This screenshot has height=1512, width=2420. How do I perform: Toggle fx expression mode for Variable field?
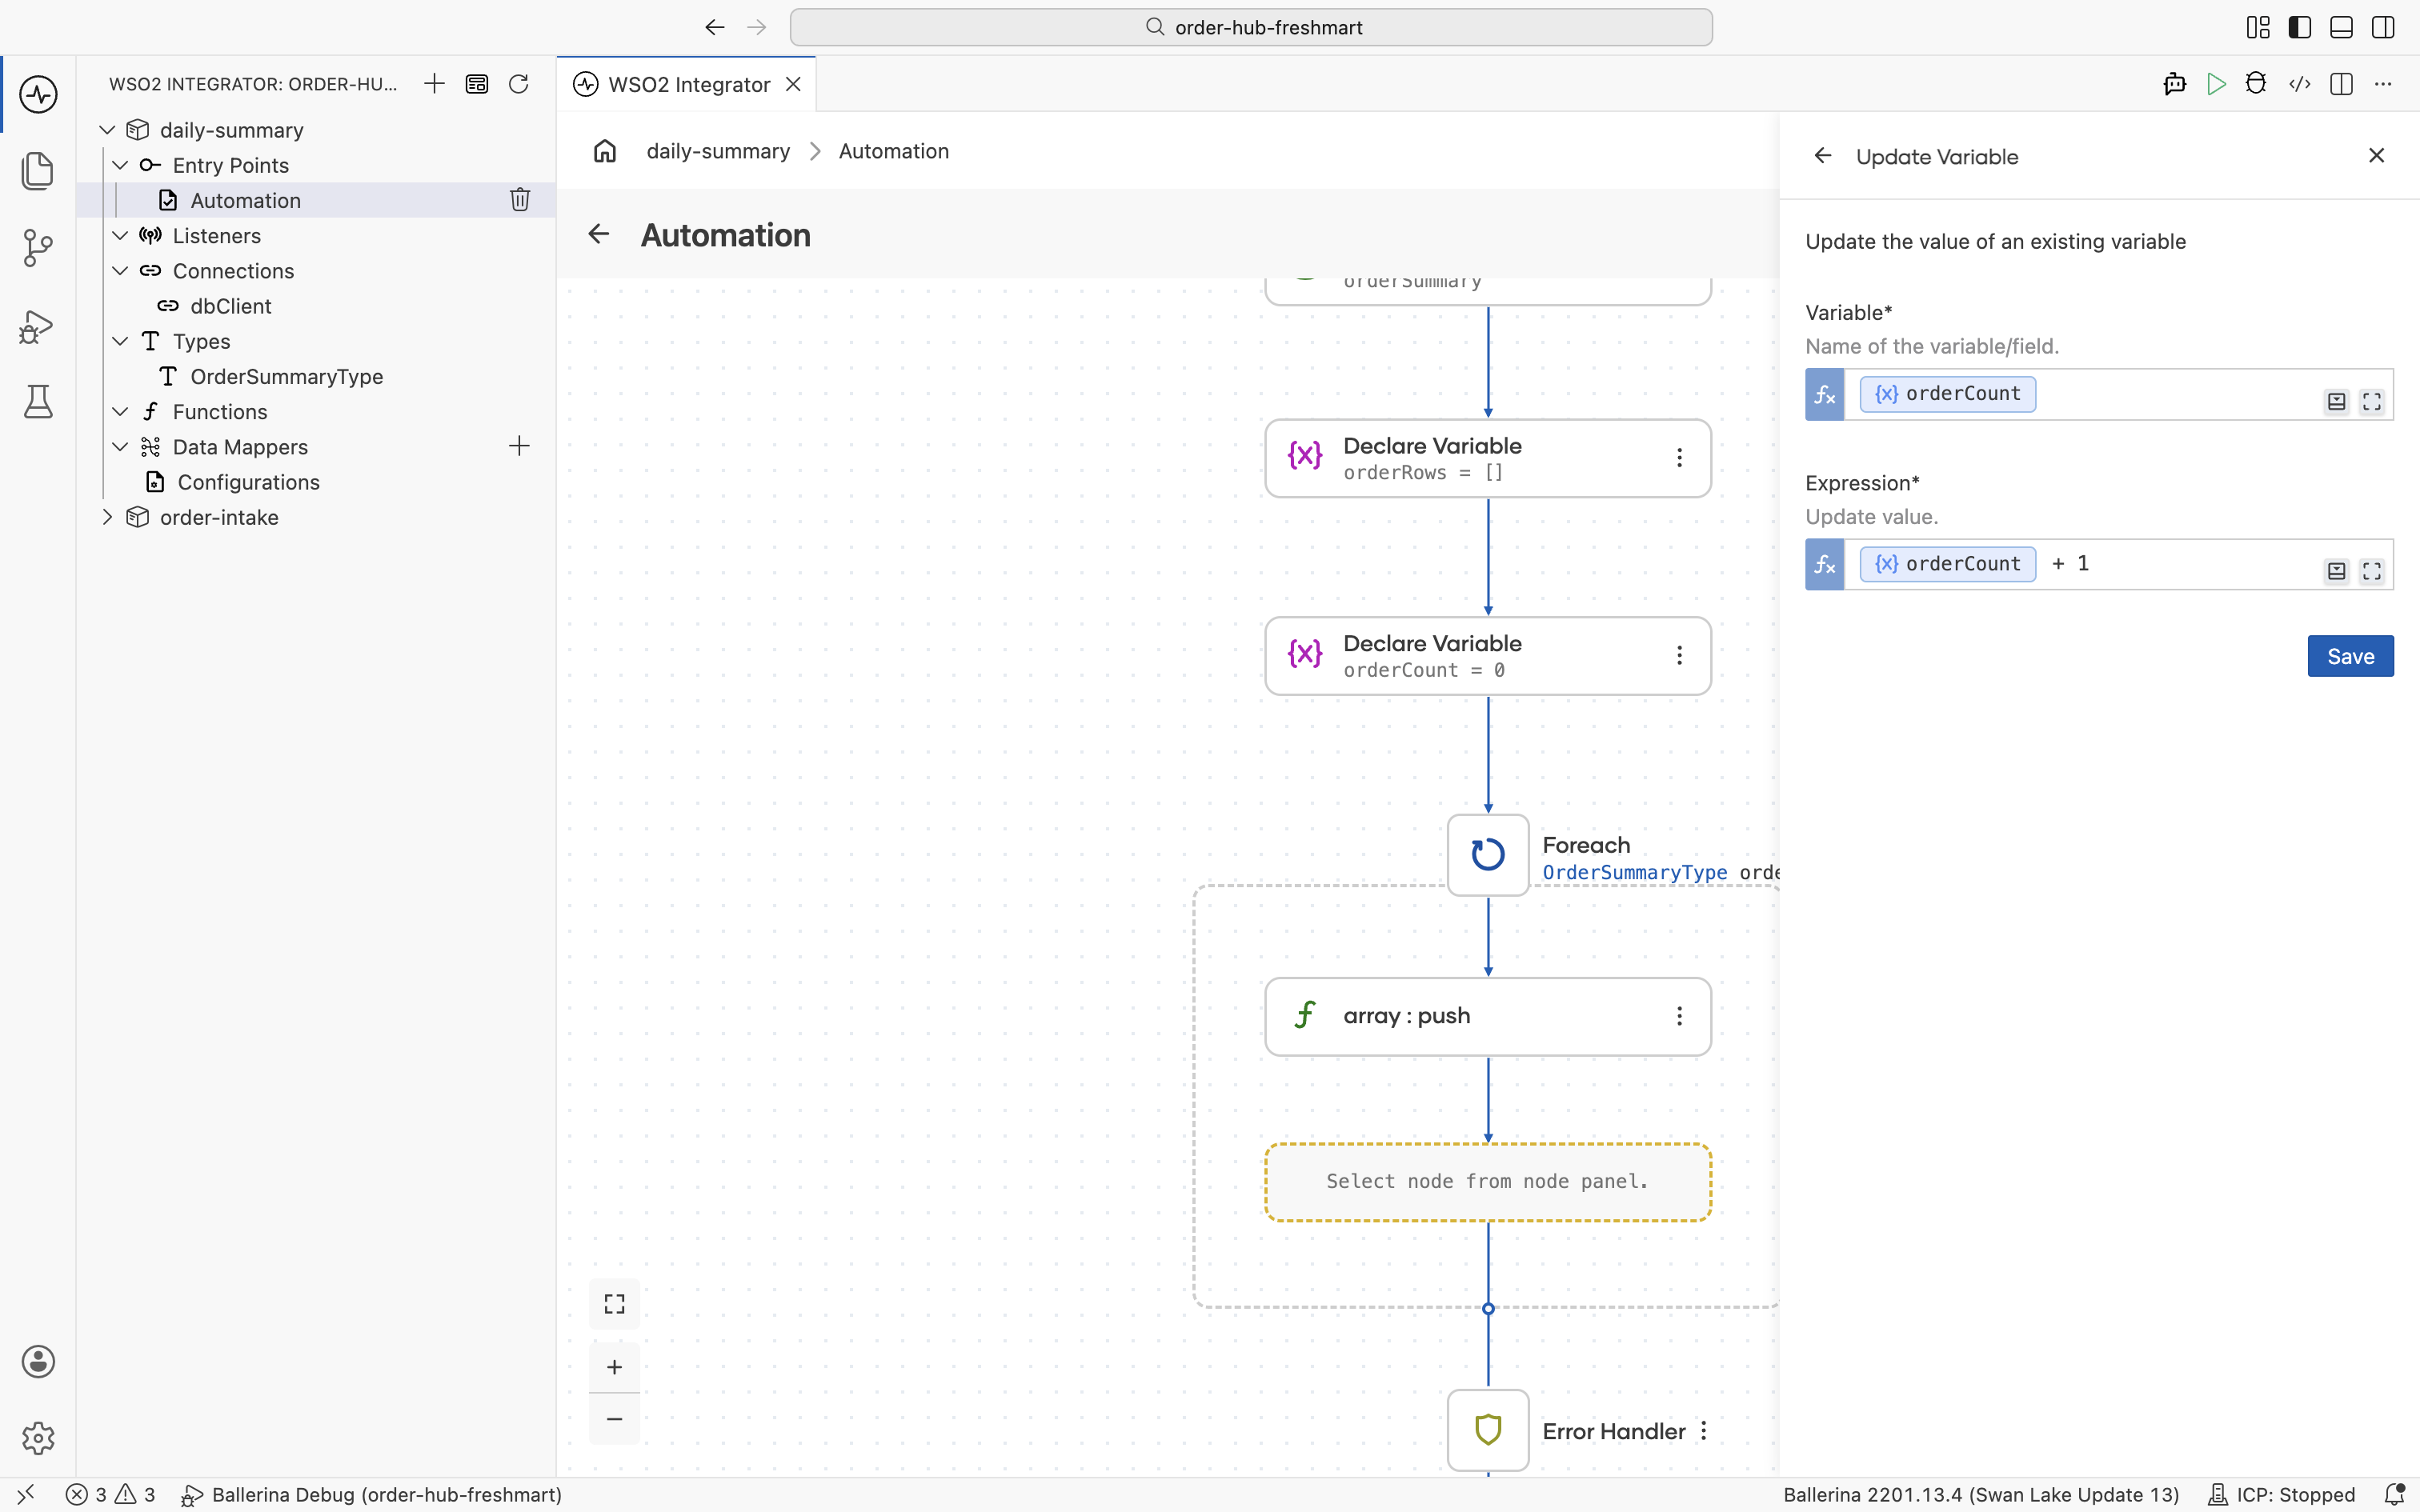pyautogui.click(x=1825, y=395)
